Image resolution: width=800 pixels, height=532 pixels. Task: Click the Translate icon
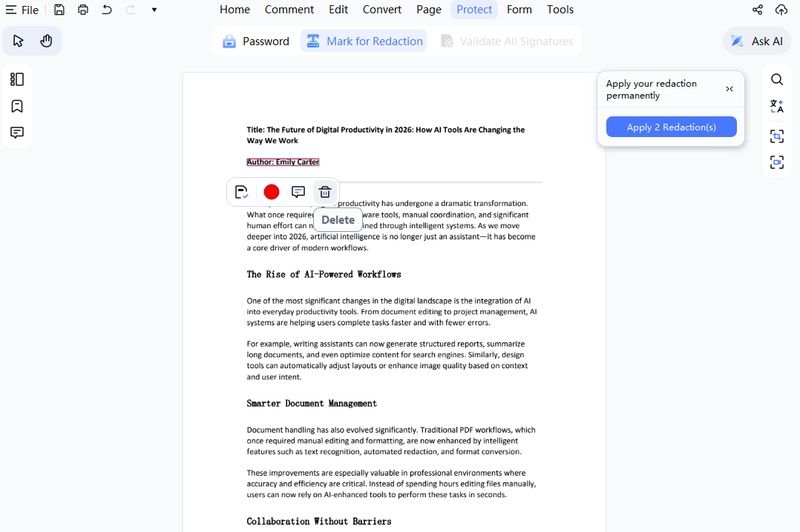[x=777, y=106]
